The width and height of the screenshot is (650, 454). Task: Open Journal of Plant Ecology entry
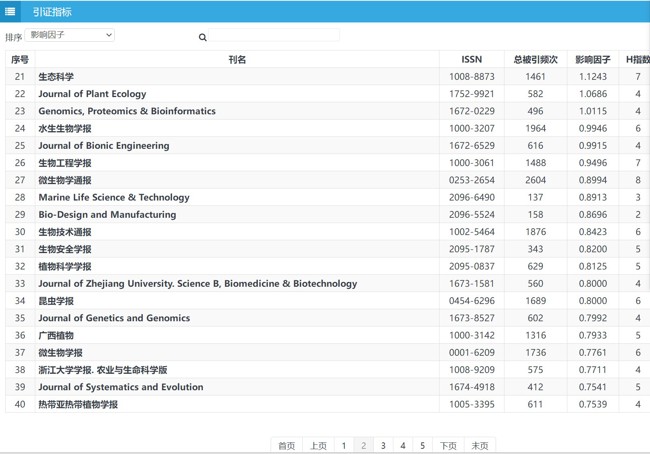click(x=92, y=94)
